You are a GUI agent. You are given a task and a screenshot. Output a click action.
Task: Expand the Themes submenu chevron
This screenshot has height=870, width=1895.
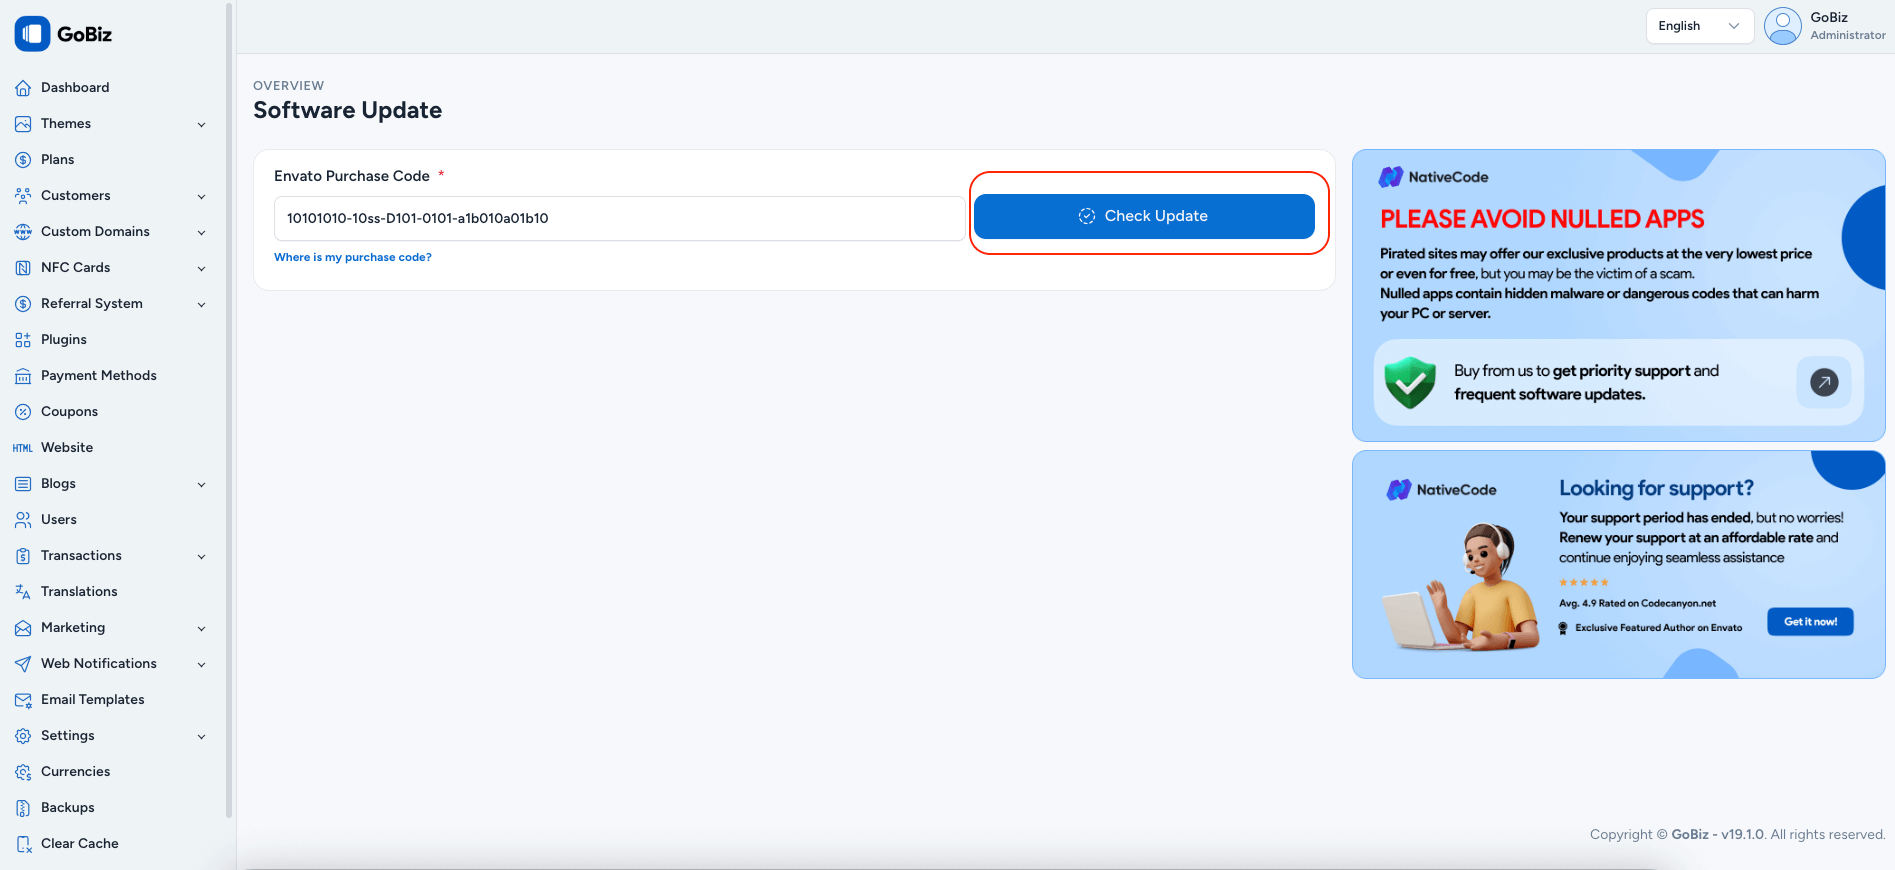click(201, 125)
